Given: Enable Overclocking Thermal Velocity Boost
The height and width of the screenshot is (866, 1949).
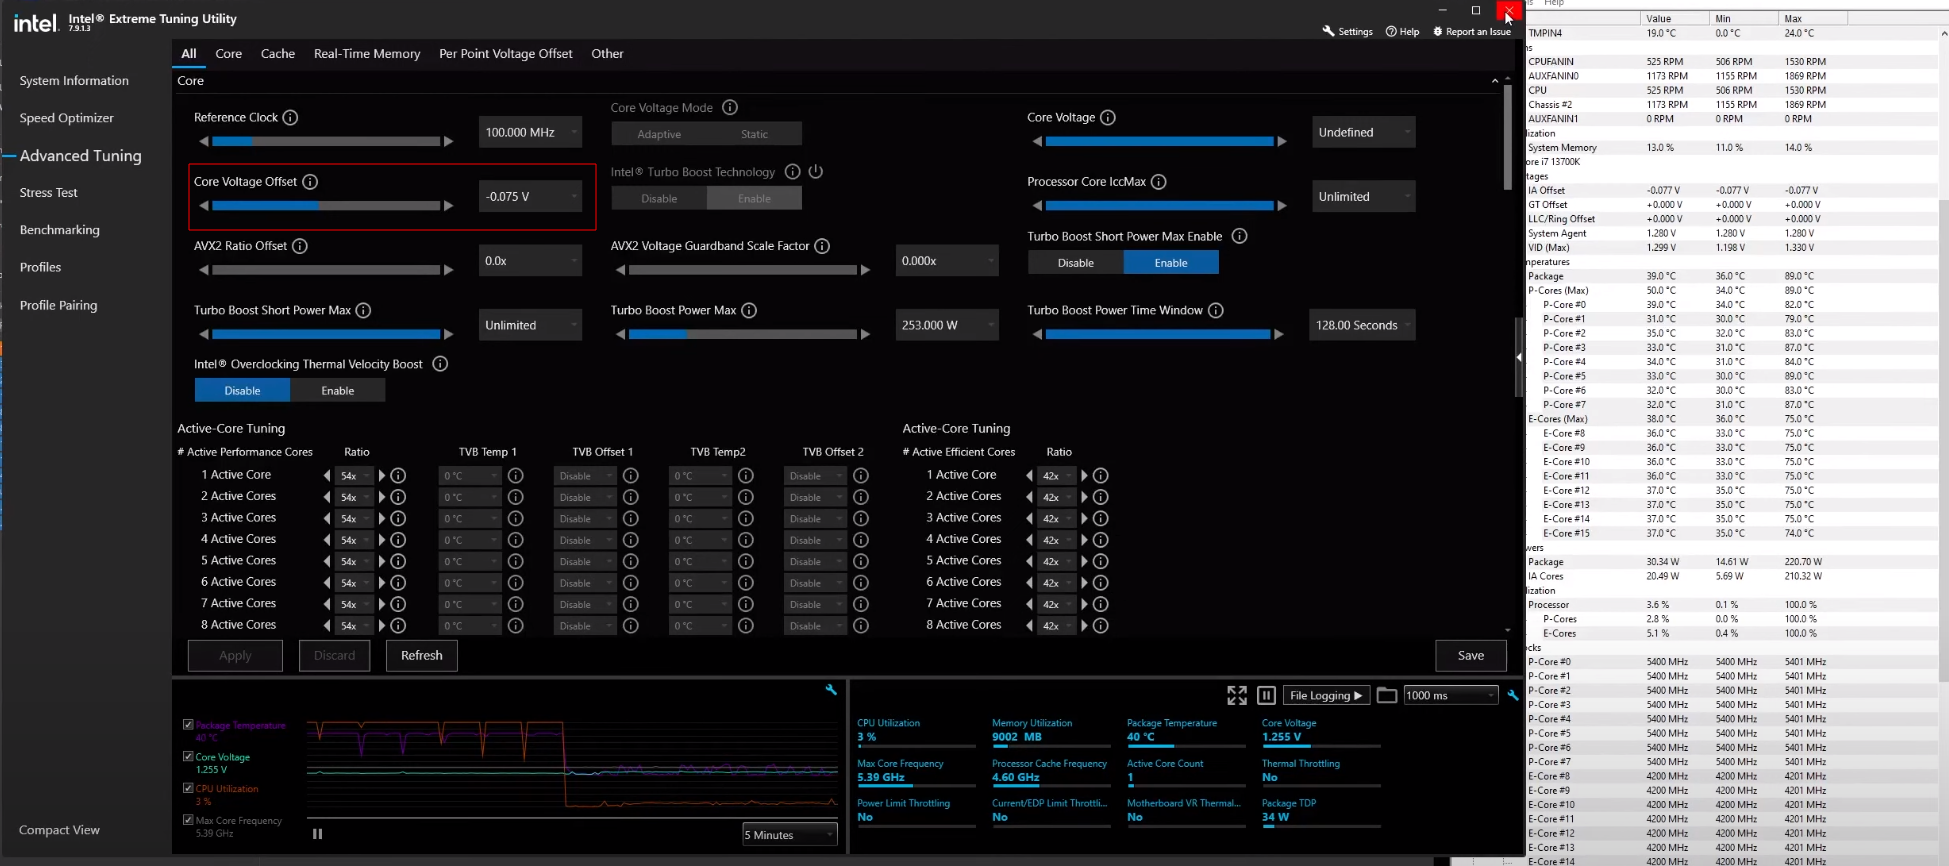Looking at the screenshot, I should click(338, 390).
